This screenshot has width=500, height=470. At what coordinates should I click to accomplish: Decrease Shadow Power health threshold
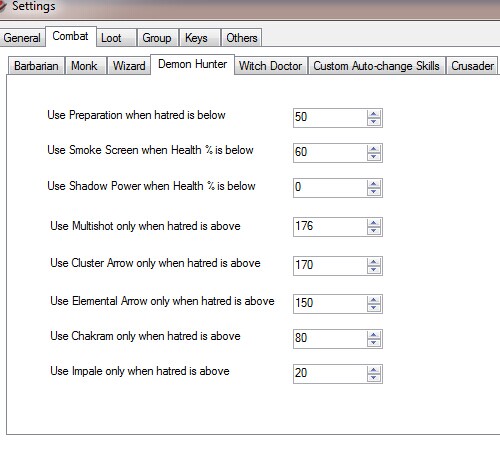tap(374, 192)
